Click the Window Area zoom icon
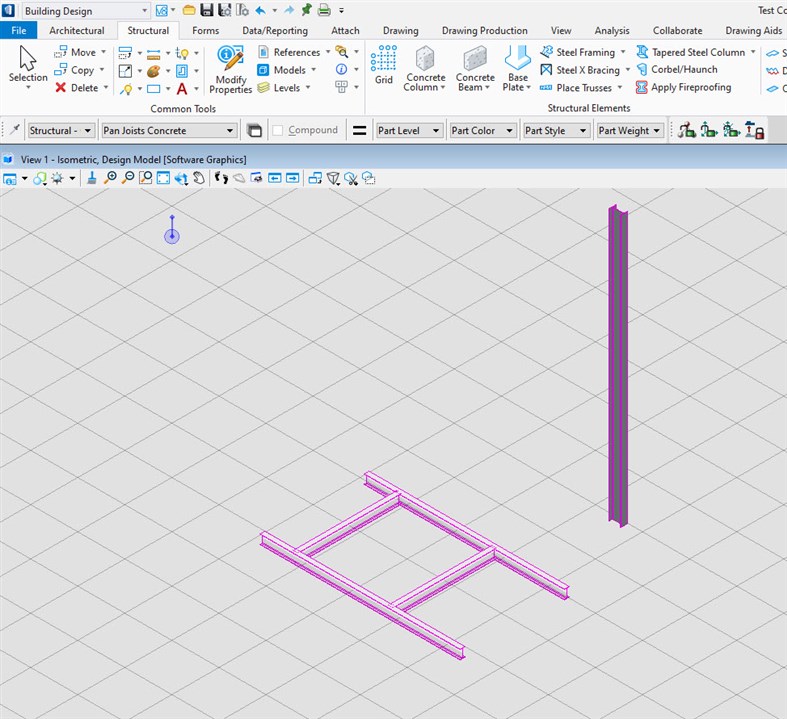Viewport: 787px width, 719px height. (146, 178)
